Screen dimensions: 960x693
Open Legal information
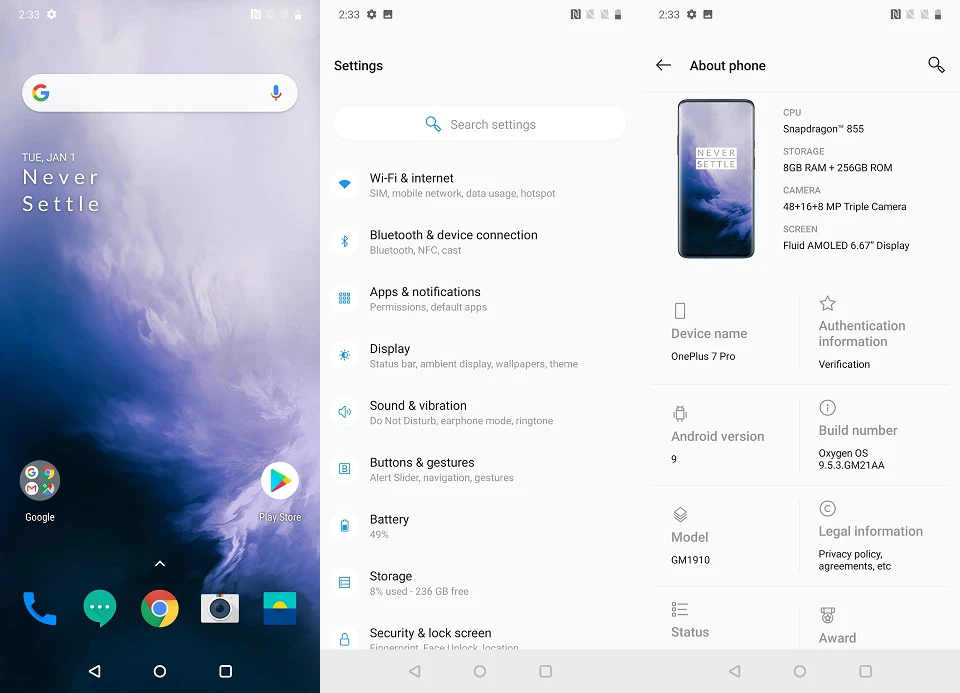click(x=874, y=536)
